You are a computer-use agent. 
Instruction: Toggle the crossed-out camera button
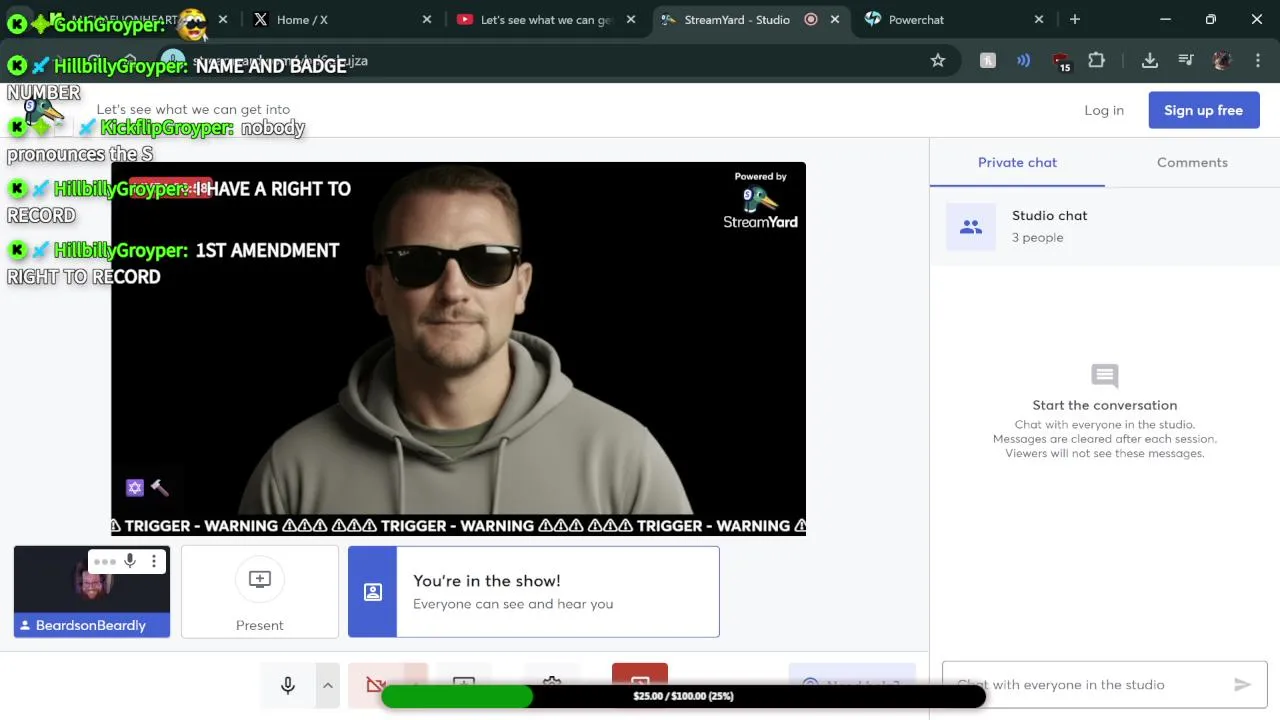tap(376, 685)
